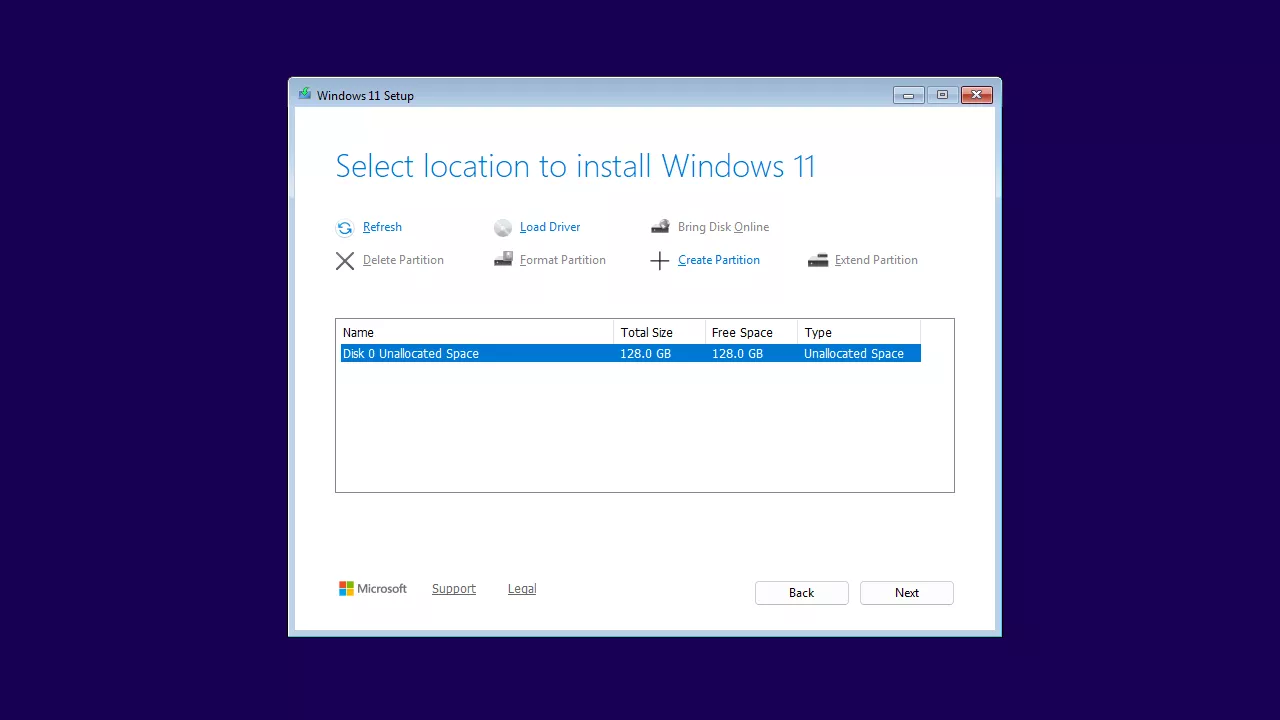Open the Legal information link
The image size is (1280, 720).
[x=521, y=588]
